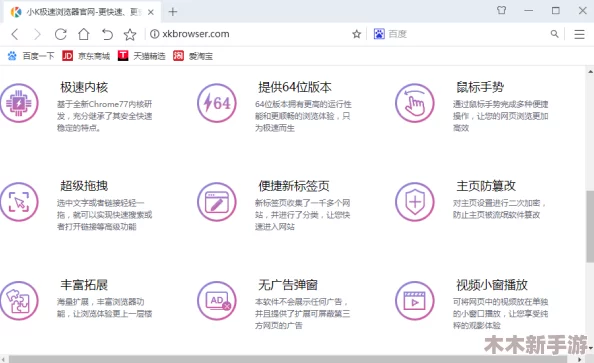This screenshot has width=594, height=363.
Task: Click the 鼠标手势 hand gesture icon
Action: pos(415,103)
